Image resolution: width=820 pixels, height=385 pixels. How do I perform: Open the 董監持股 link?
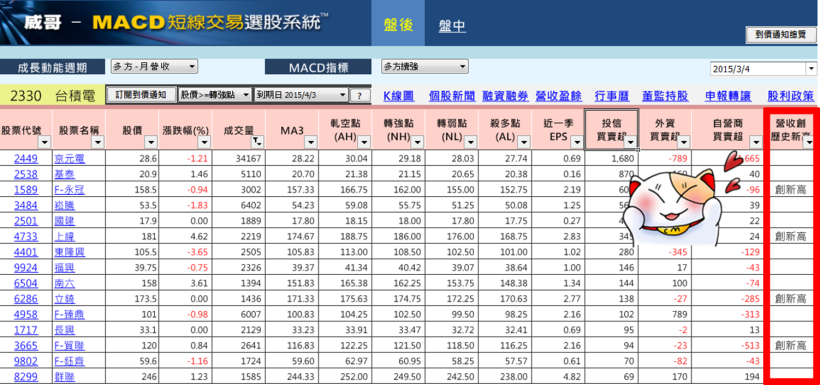665,96
